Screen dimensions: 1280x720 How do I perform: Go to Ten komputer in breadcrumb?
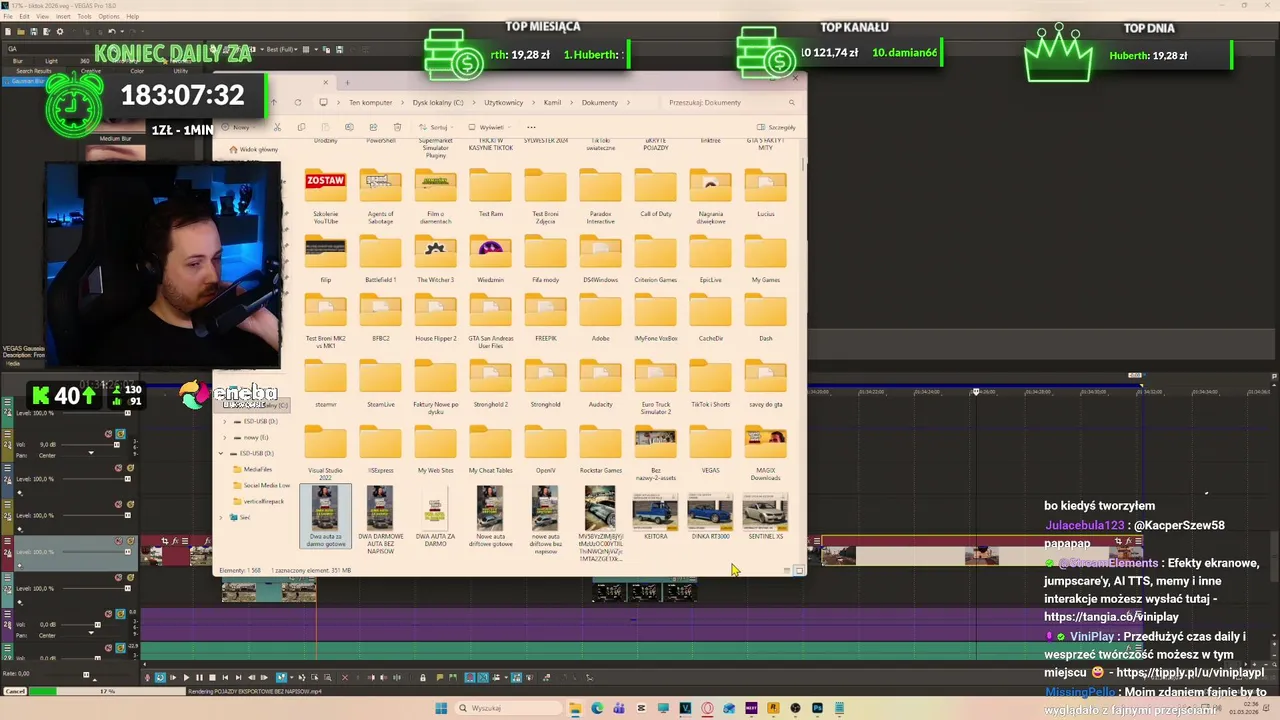[x=371, y=102]
